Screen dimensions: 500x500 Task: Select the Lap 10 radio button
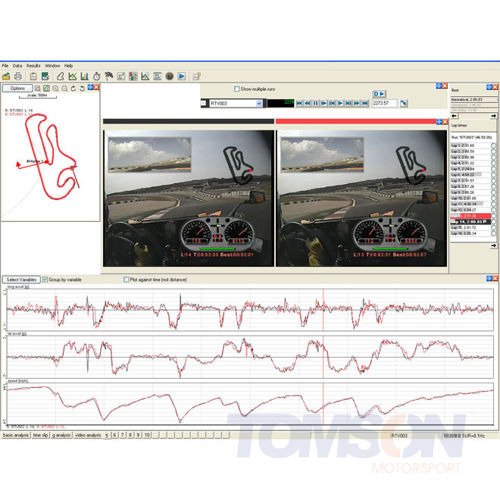pyautogui.click(x=493, y=198)
